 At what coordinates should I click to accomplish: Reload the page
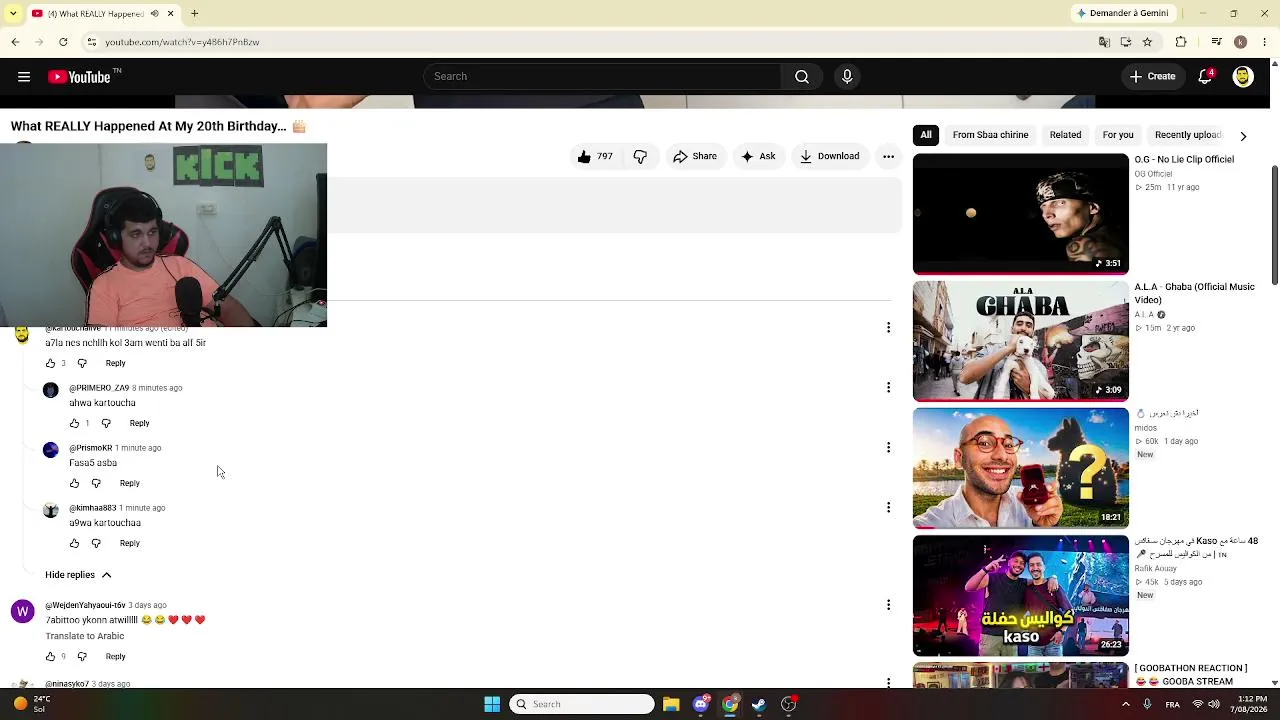[63, 42]
